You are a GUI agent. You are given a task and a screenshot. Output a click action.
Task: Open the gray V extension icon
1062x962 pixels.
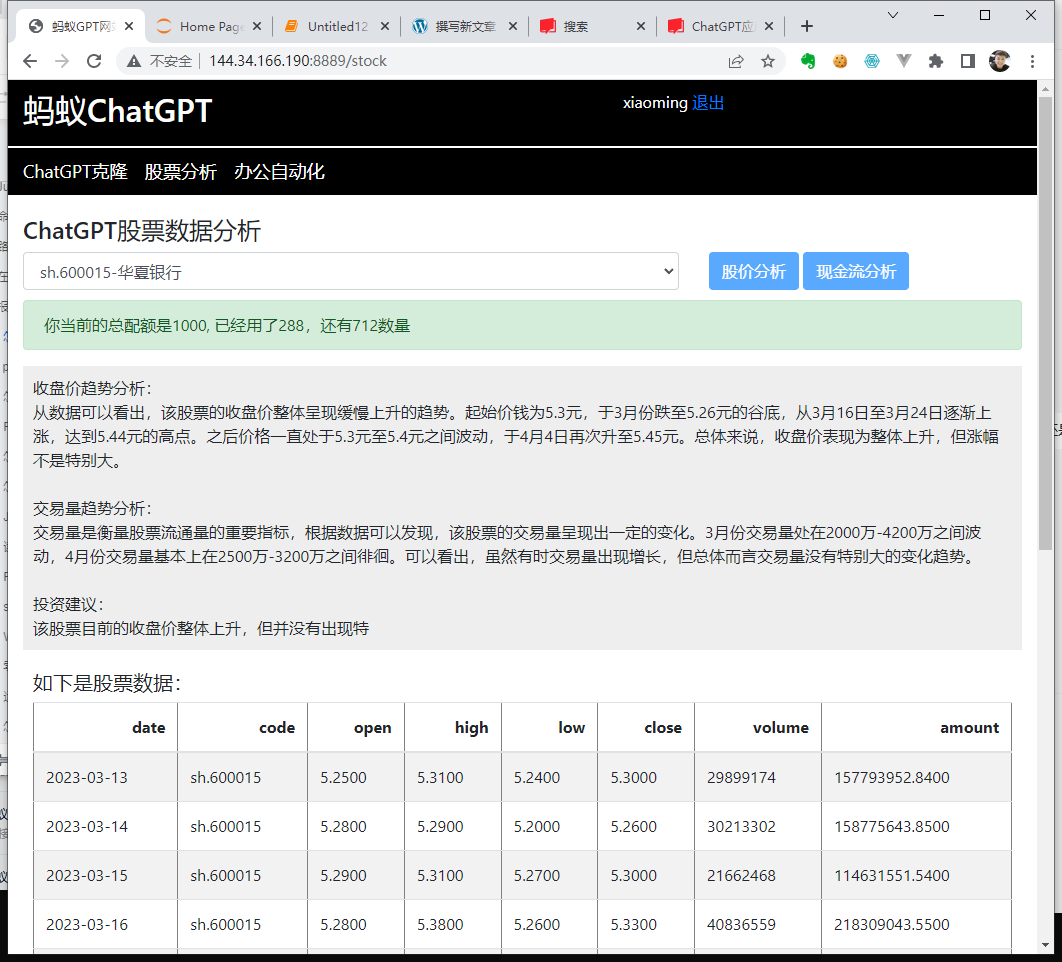[x=904, y=61]
